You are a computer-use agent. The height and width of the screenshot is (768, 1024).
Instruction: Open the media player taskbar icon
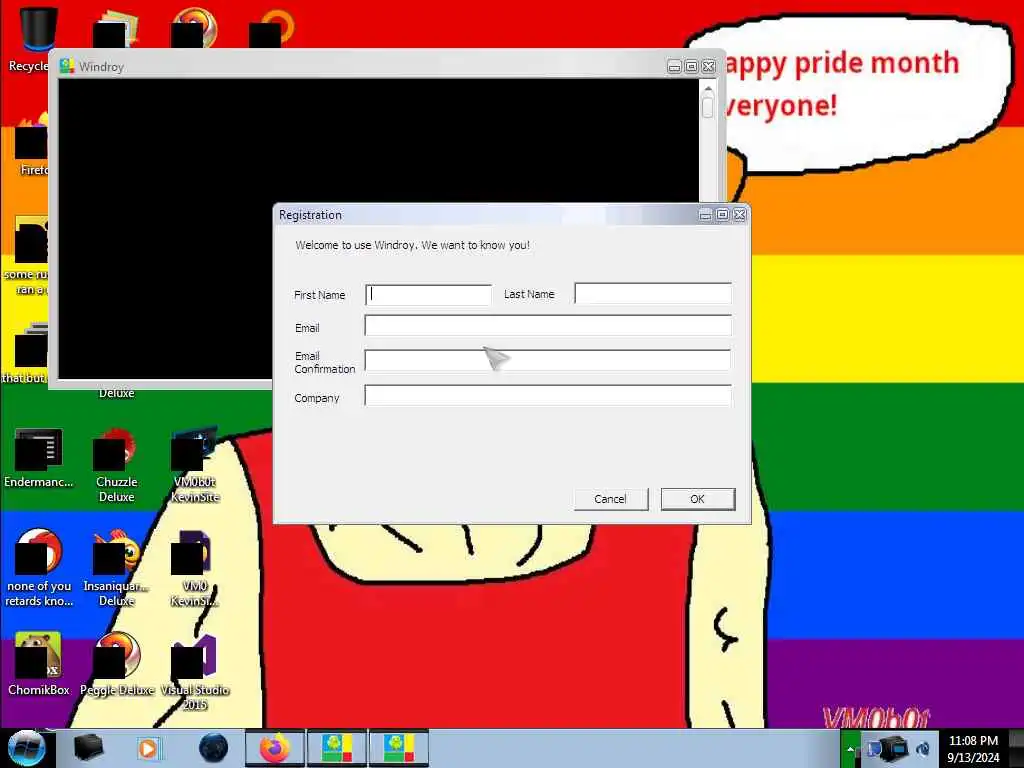click(x=148, y=748)
